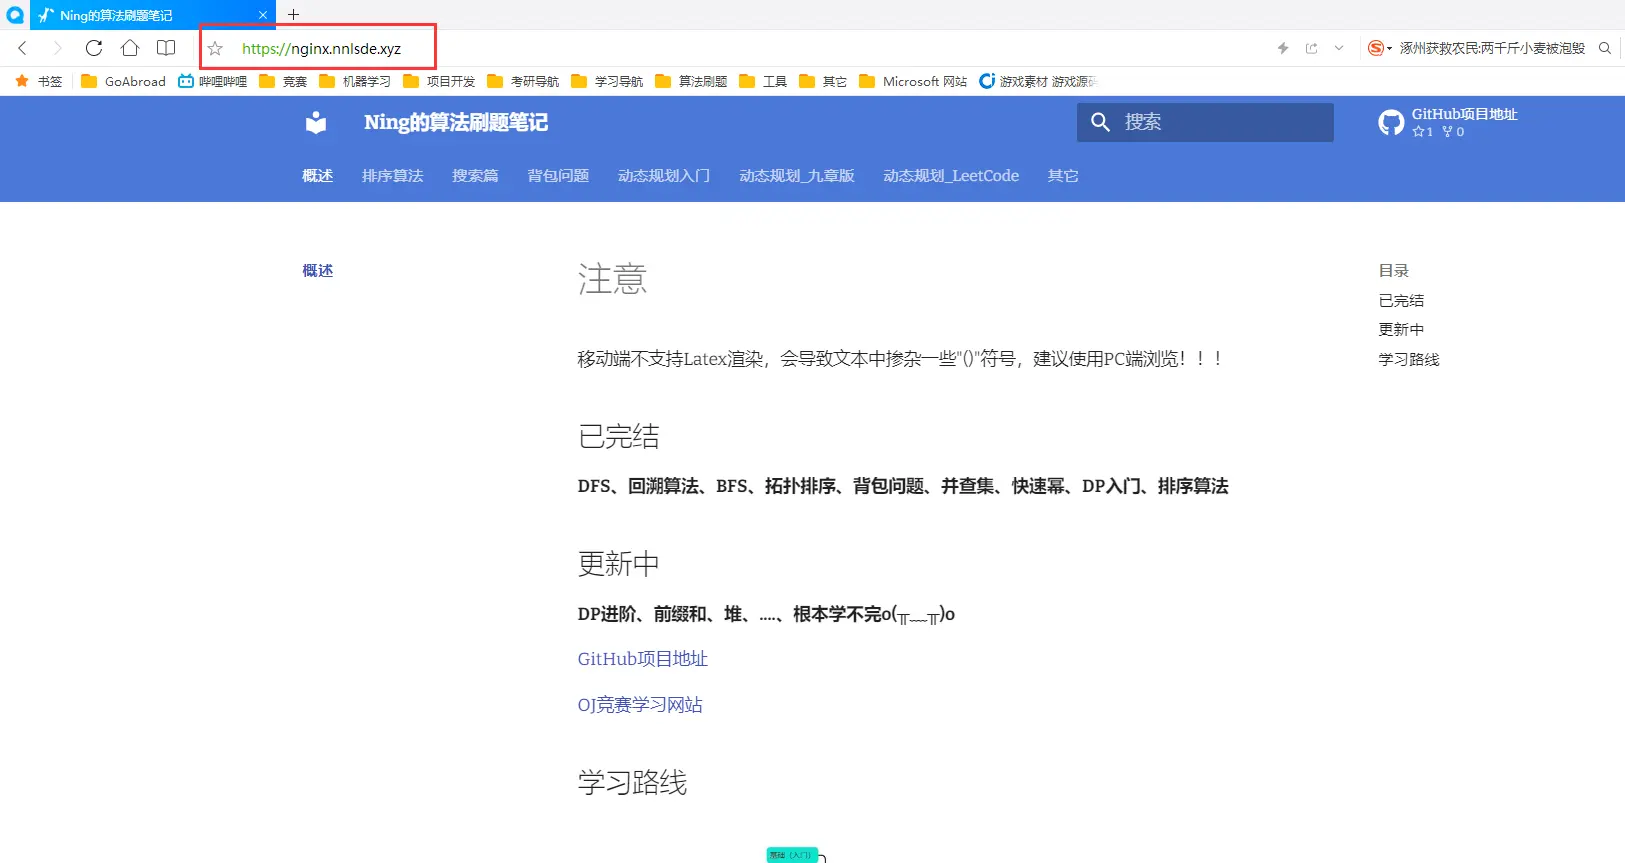Viewport: 1625px width, 863px height.
Task: Expand the address bar dropdown arrow
Action: pos(1339,48)
